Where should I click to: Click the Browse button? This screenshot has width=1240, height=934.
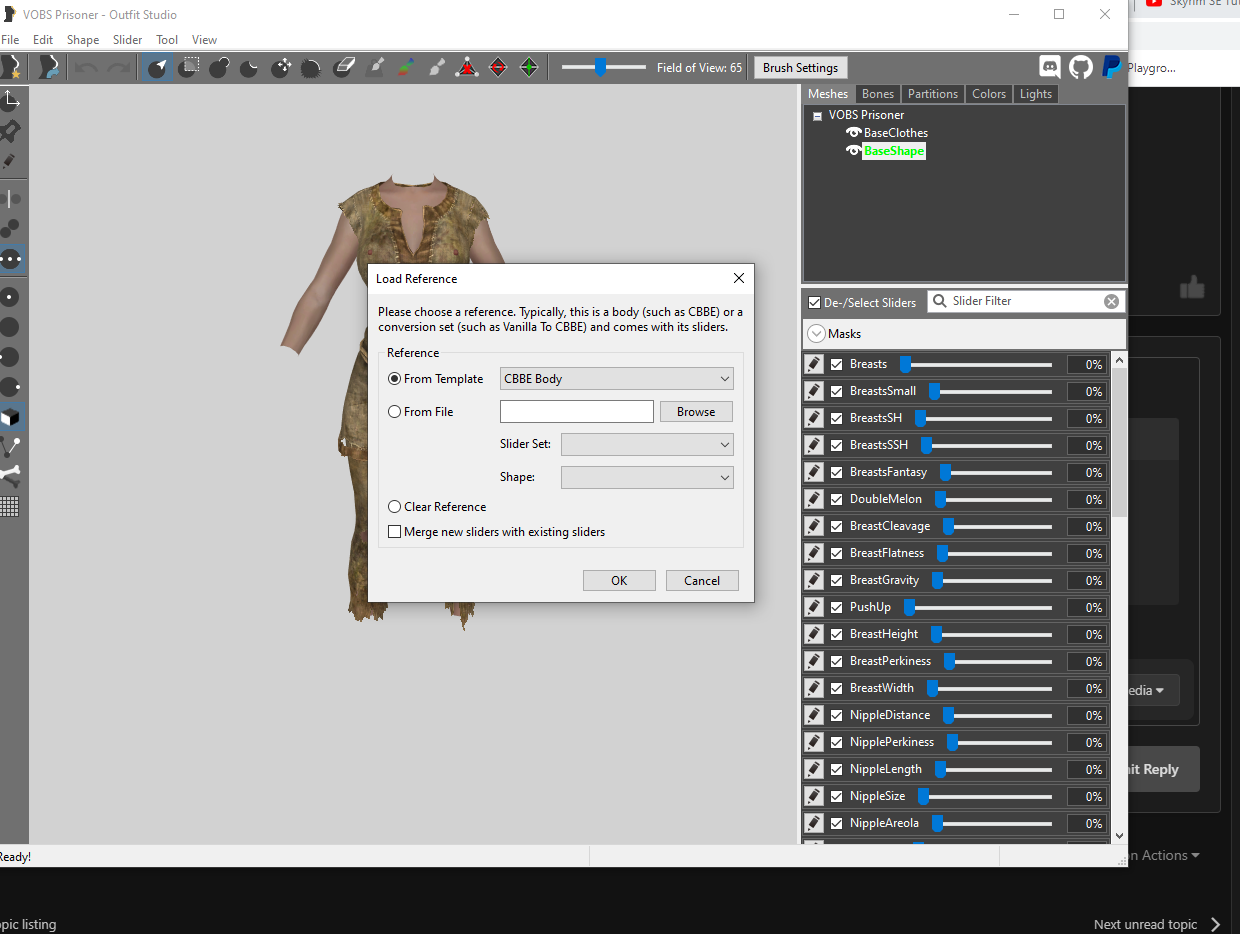[x=696, y=411]
